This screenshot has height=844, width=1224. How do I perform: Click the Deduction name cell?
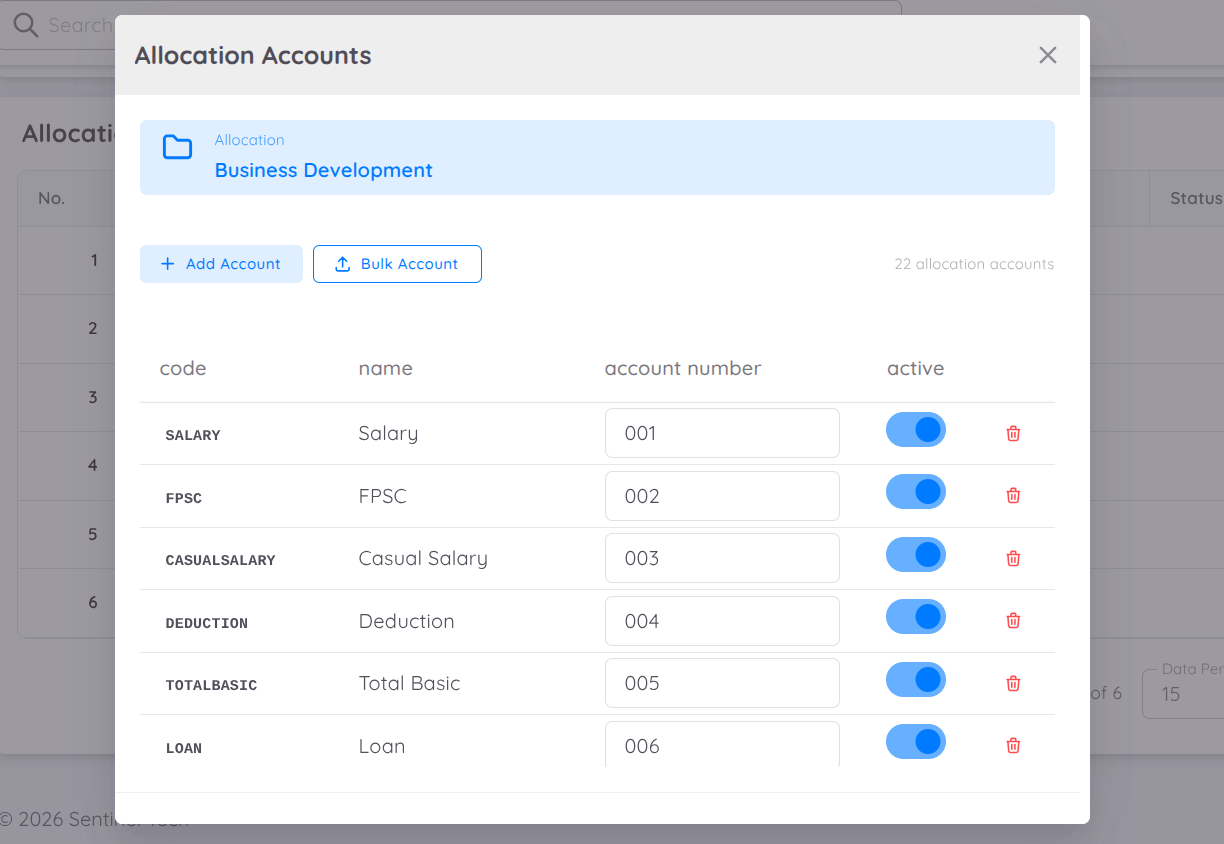click(406, 621)
